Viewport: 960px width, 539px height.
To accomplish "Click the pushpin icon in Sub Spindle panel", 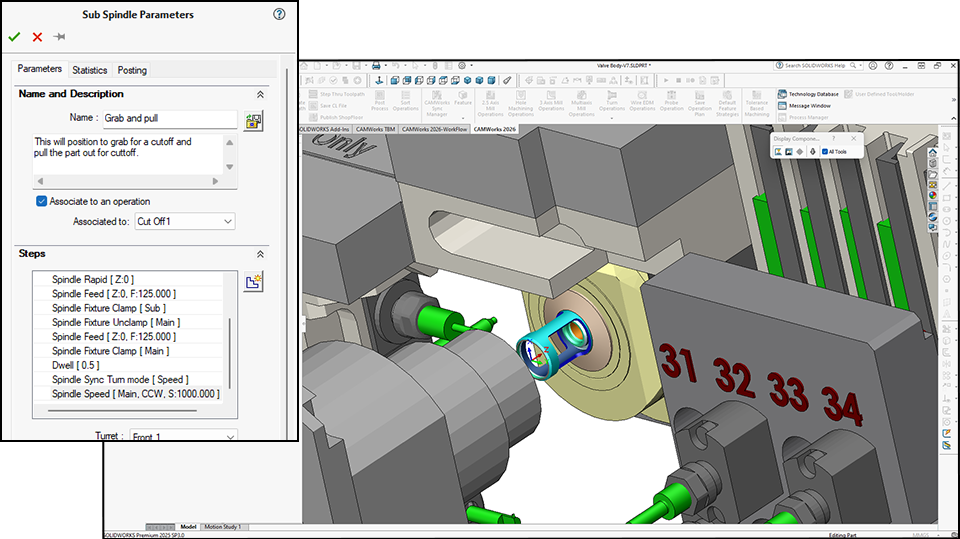I will 60,37.
